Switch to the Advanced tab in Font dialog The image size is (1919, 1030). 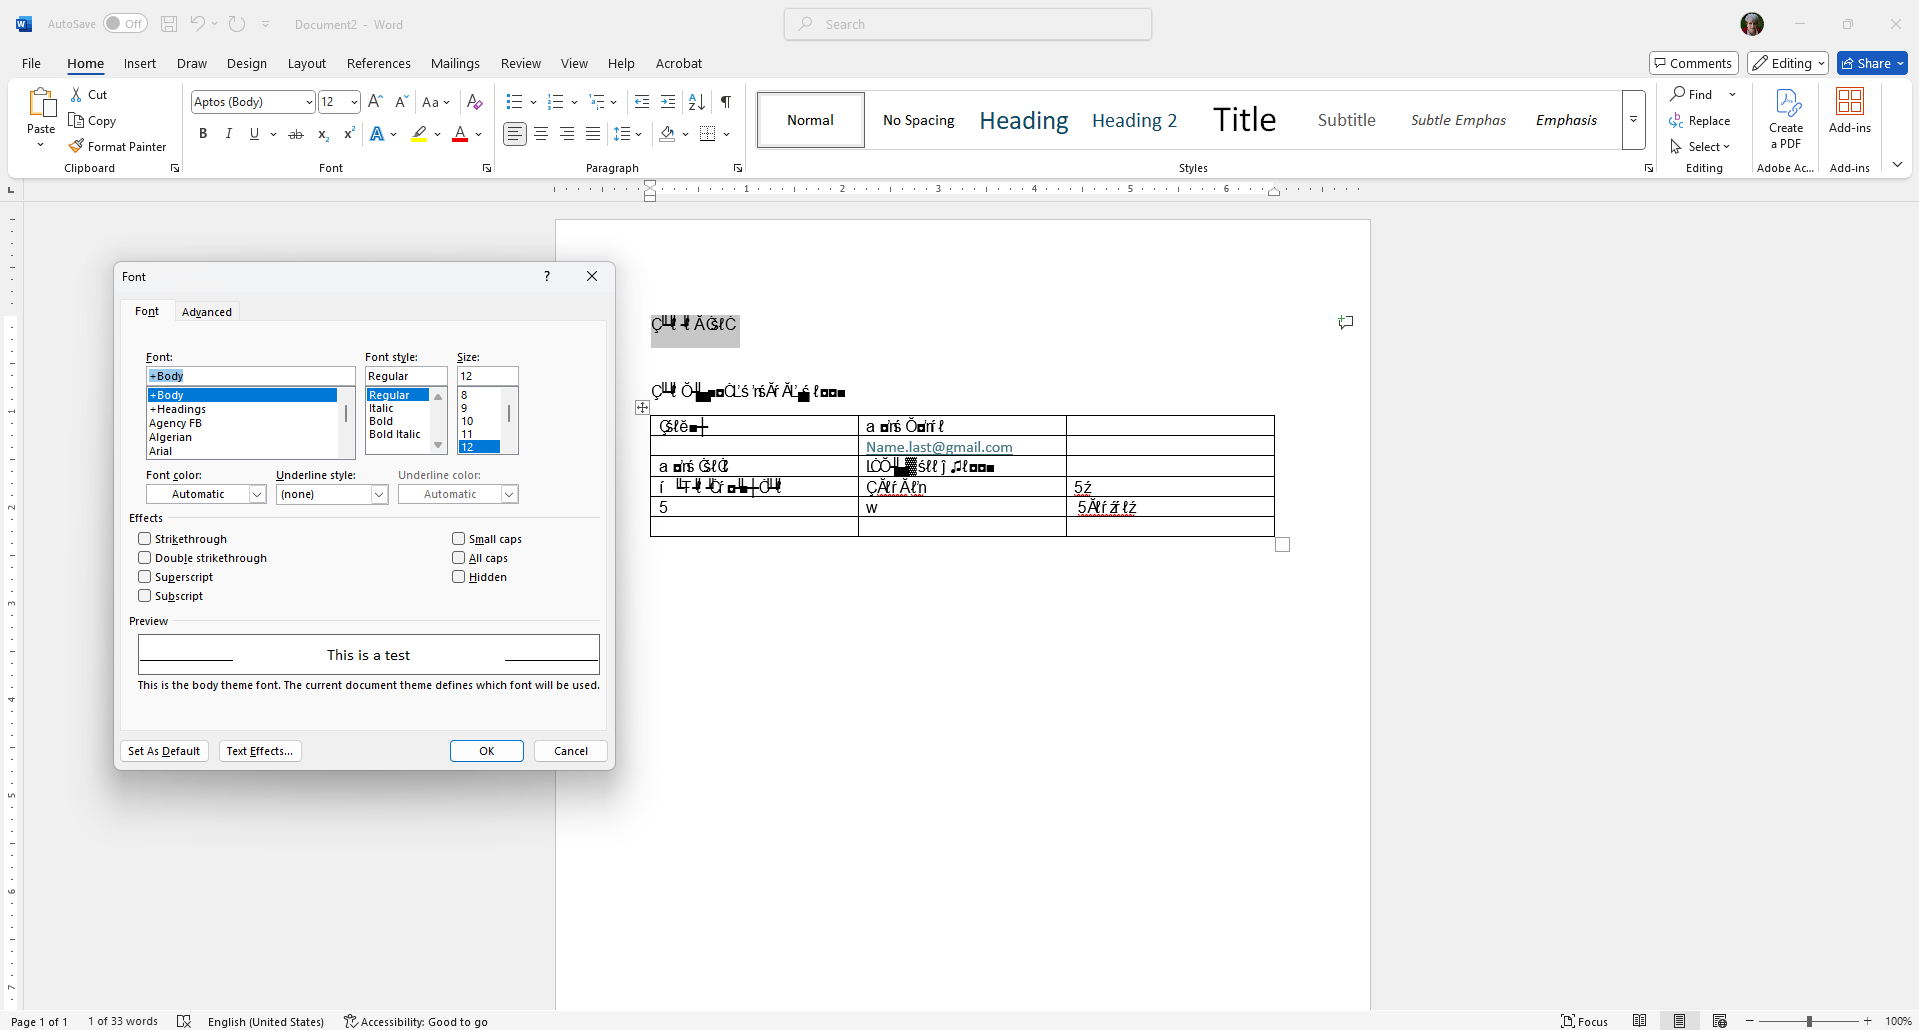tap(207, 311)
